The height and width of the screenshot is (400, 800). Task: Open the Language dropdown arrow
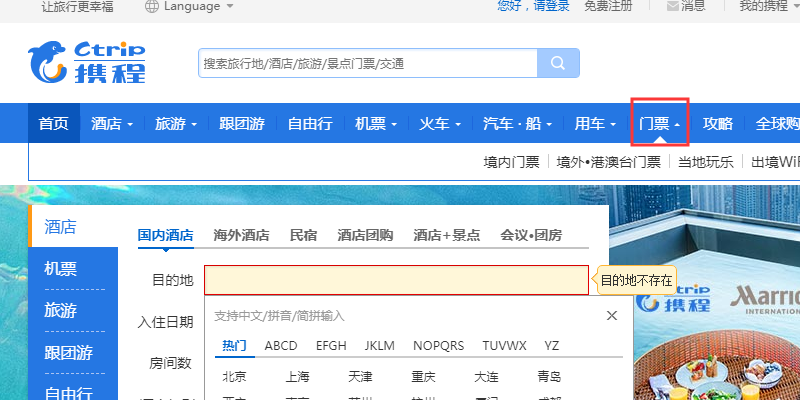coord(230,6)
